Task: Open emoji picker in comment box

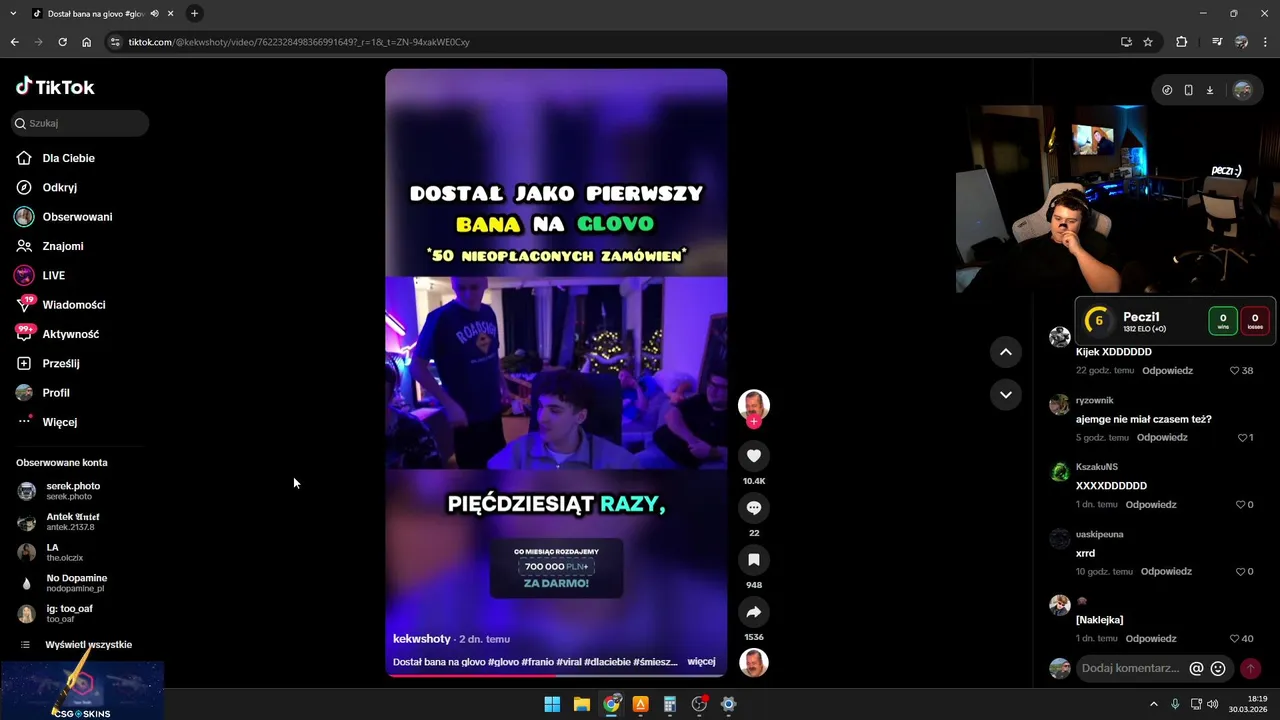Action: point(1218,668)
